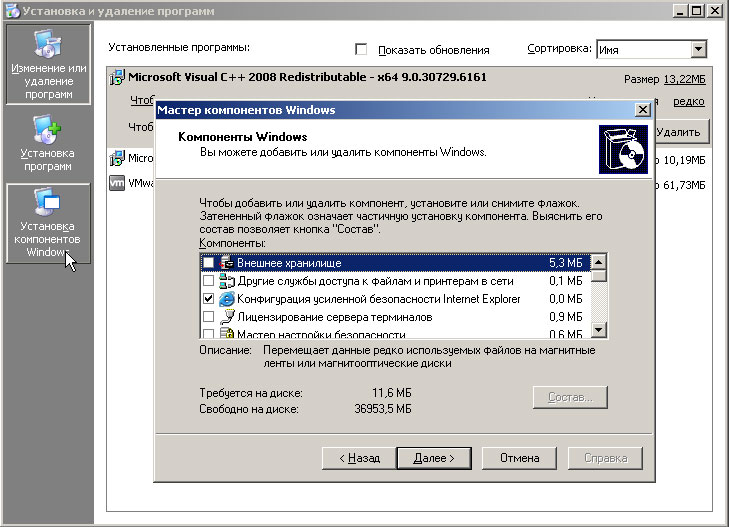Click the 'Состав...' button
The image size is (729, 527).
[x=570, y=397]
